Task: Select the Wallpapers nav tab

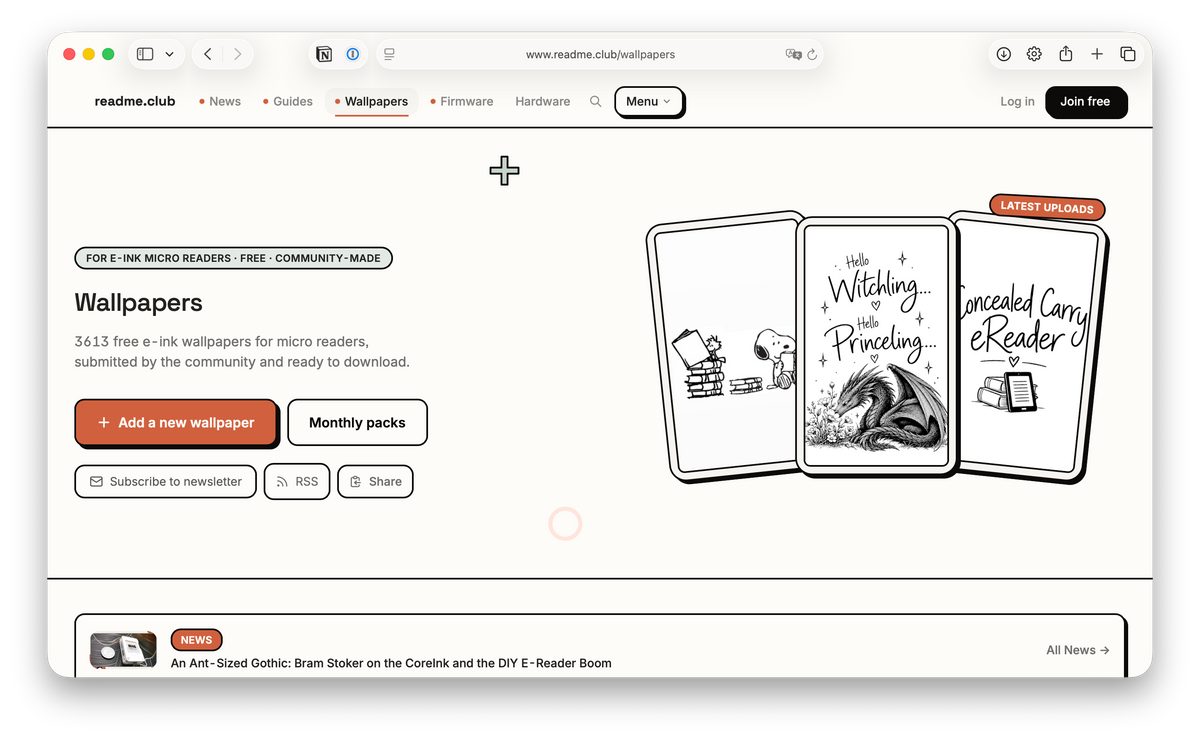Action: 371,101
